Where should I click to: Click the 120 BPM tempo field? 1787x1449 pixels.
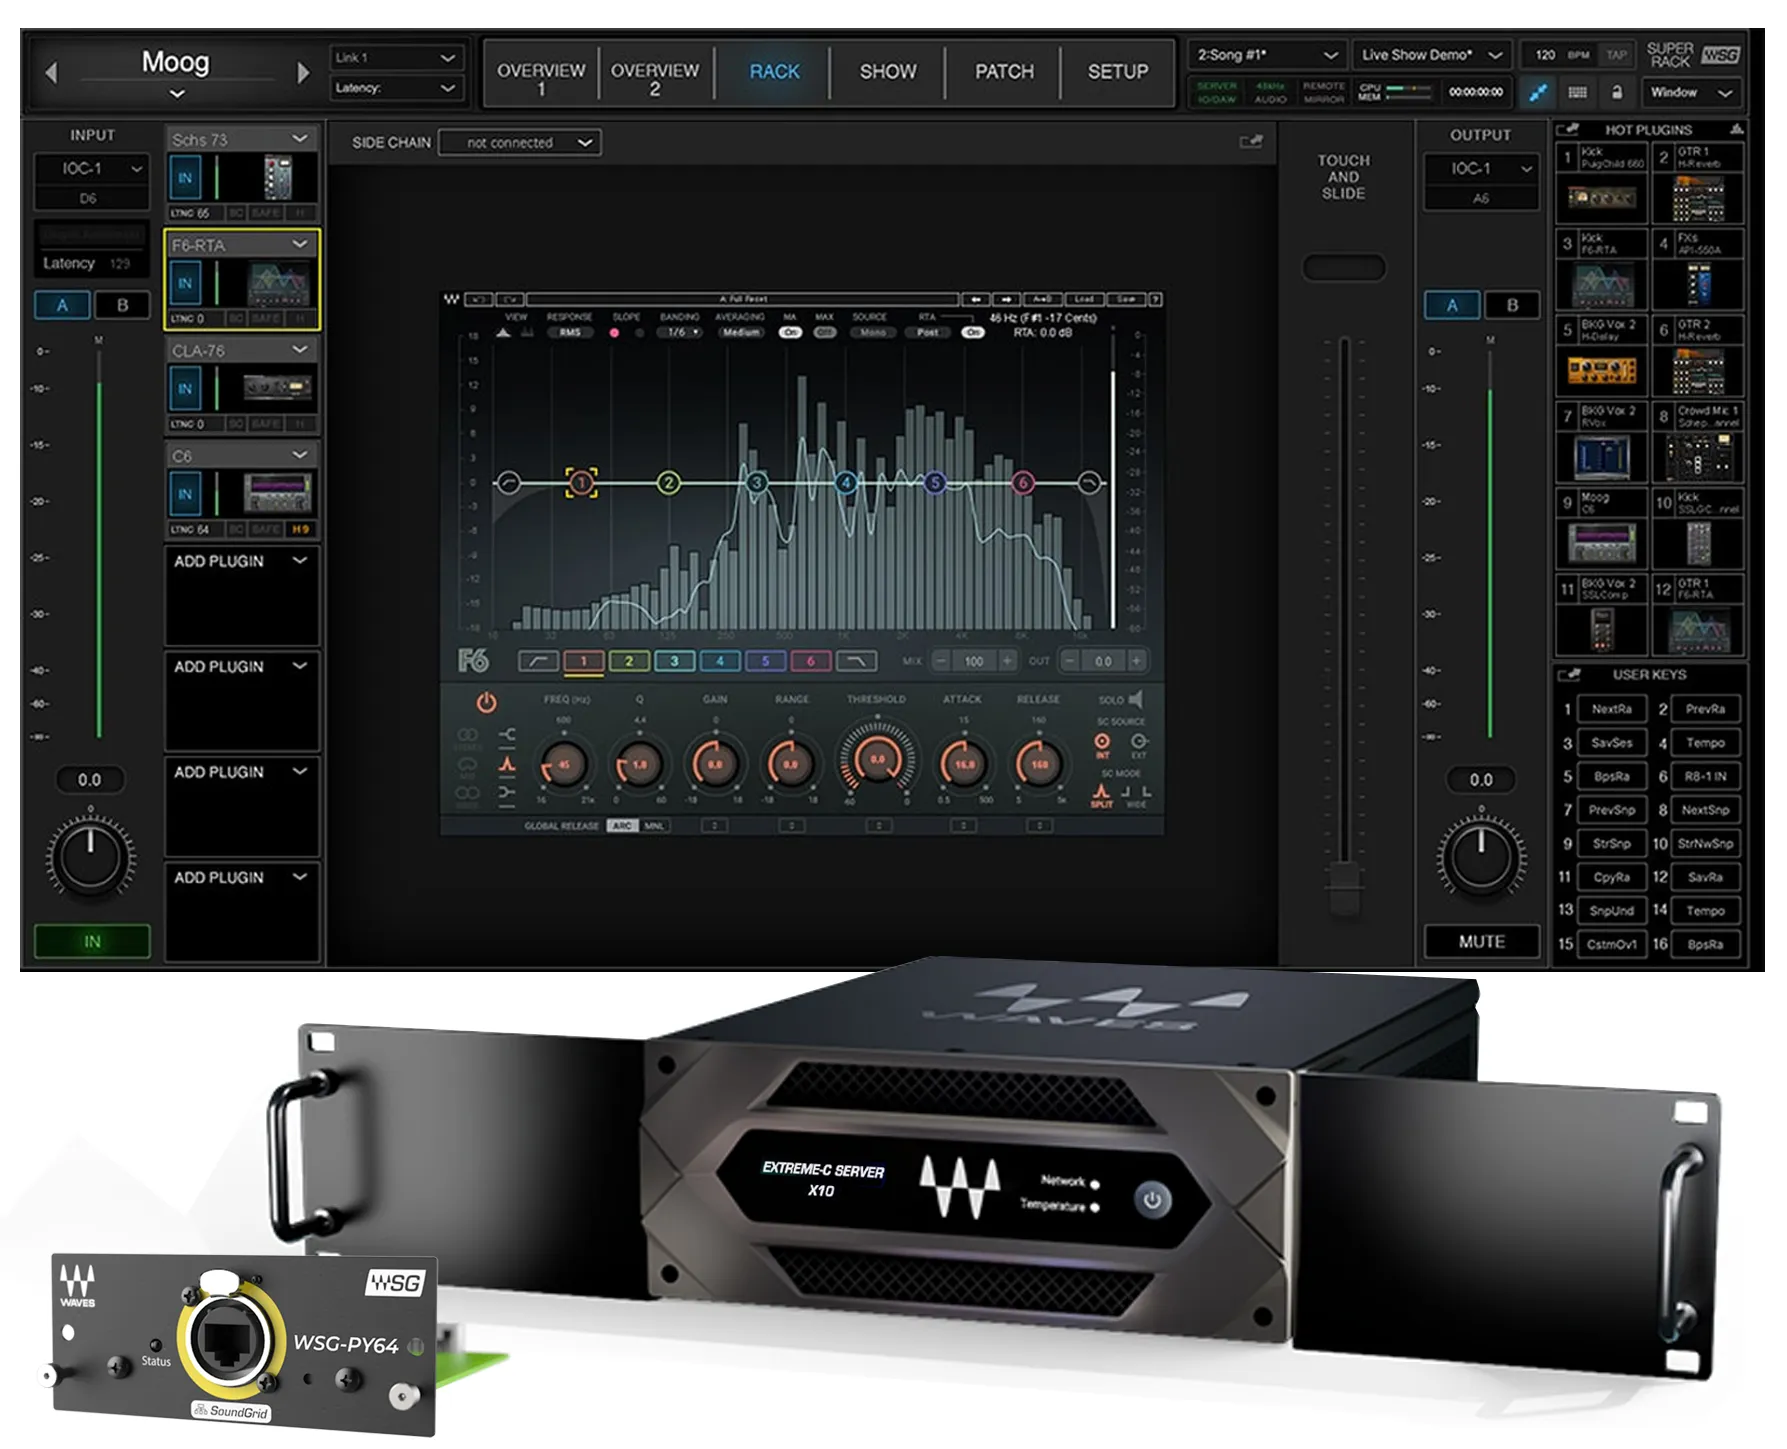[1559, 55]
